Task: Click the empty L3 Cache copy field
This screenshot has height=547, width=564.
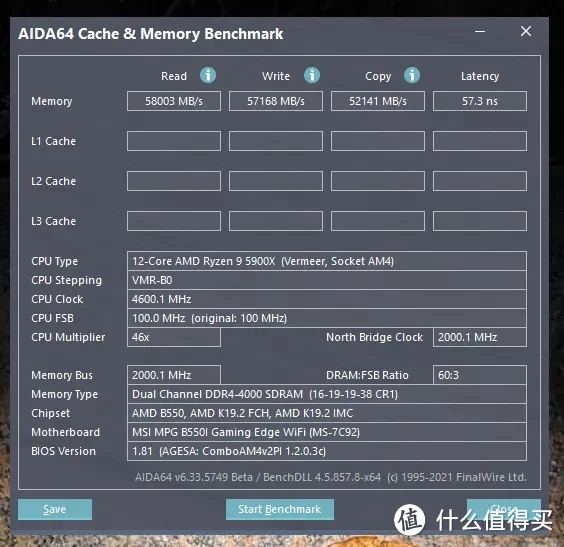Action: point(378,221)
